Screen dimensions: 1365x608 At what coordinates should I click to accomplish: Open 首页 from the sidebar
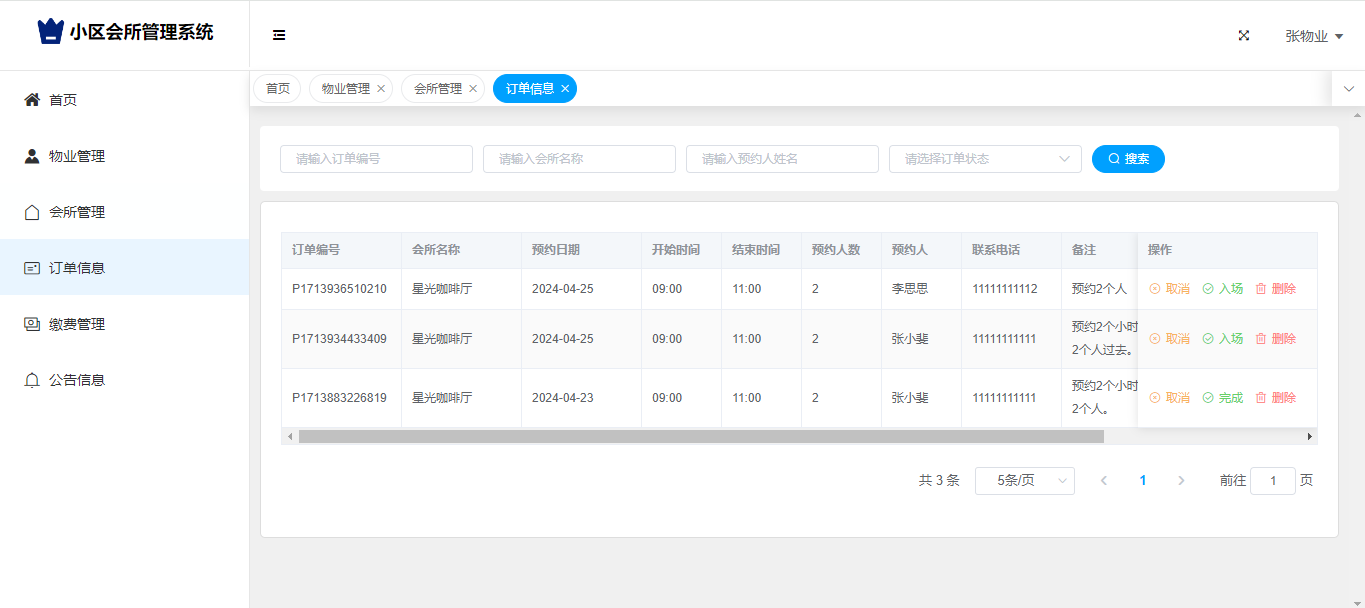click(63, 100)
